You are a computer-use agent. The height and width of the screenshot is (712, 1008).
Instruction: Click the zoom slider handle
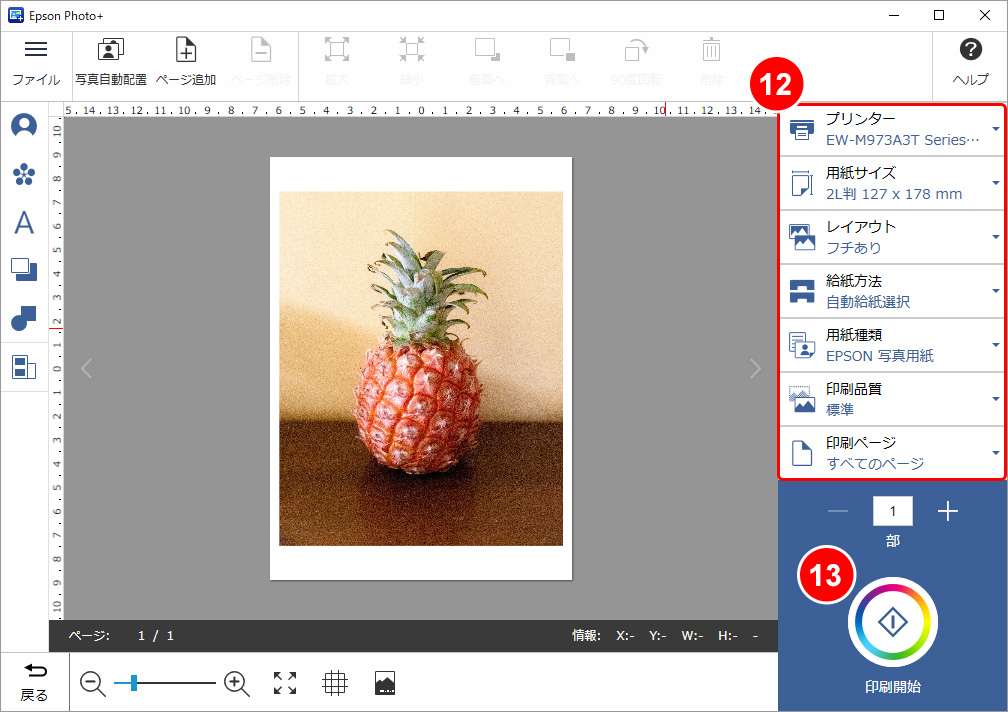(x=133, y=683)
